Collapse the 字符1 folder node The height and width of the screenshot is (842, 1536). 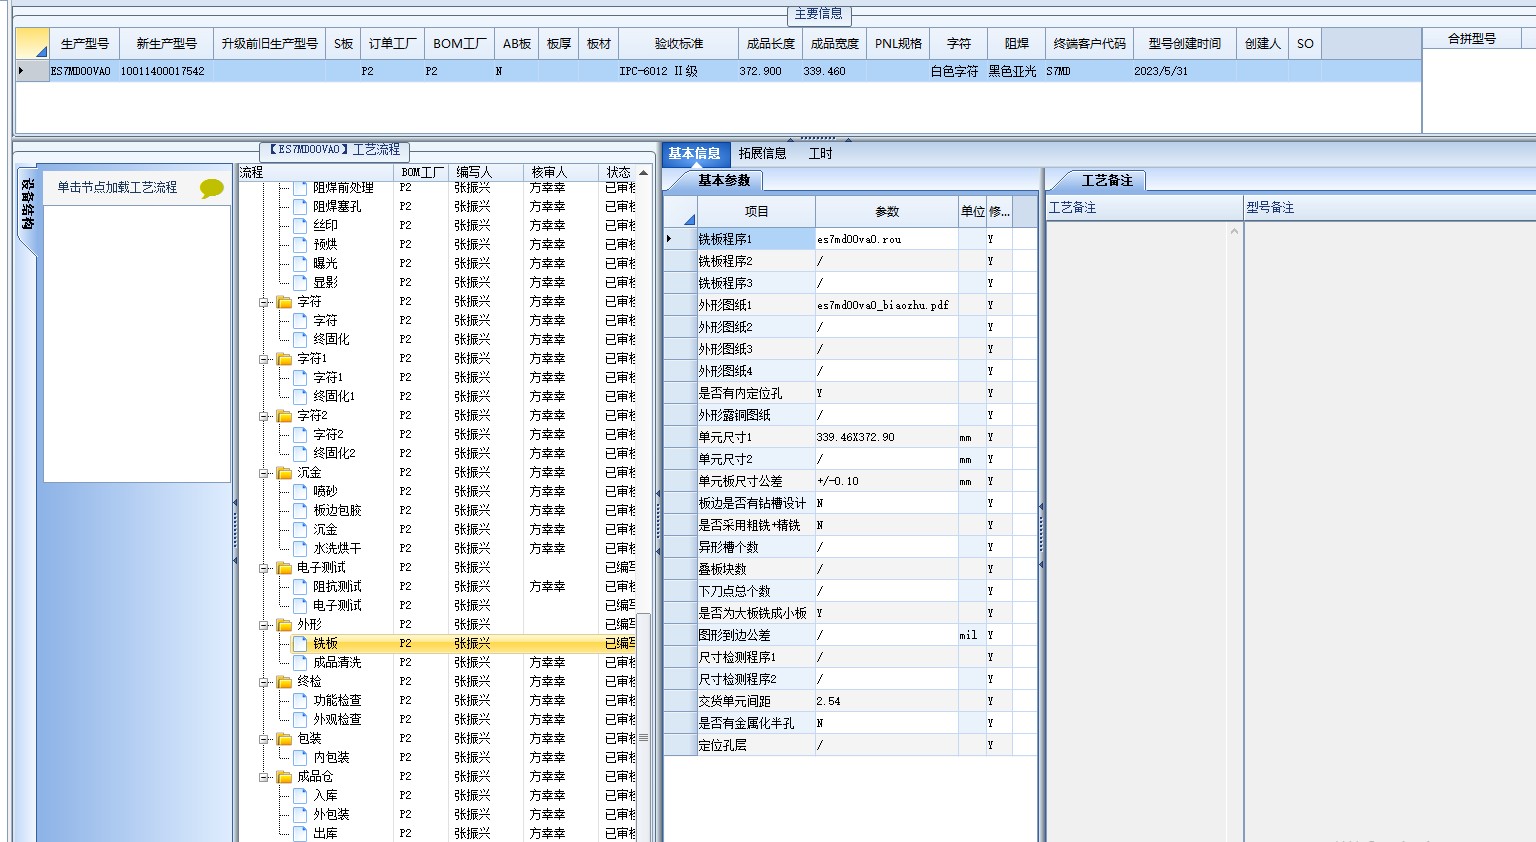[265, 359]
